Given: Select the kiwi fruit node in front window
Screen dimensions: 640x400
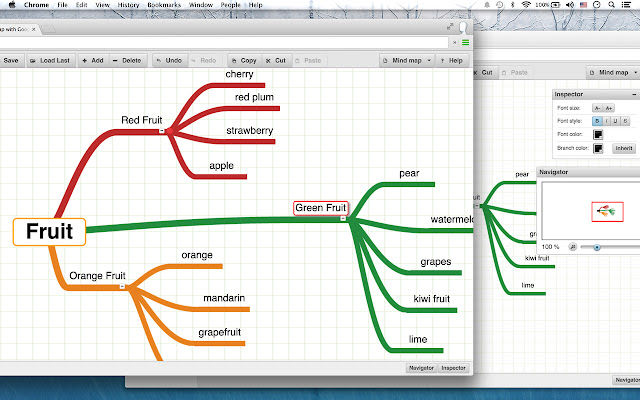Looking at the screenshot, I should 431,299.
